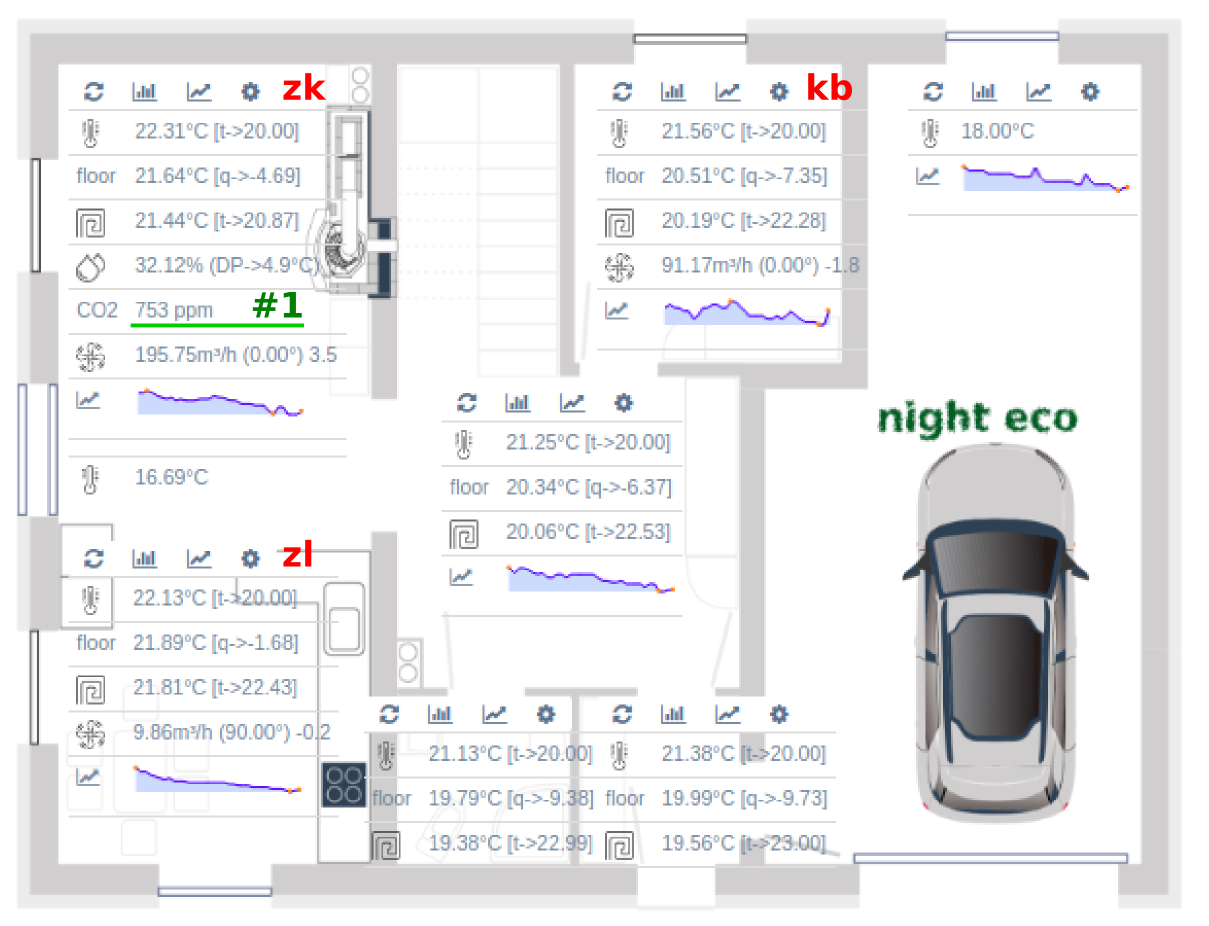Open bar chart in zl panel
The height and width of the screenshot is (926, 1209).
145,558
